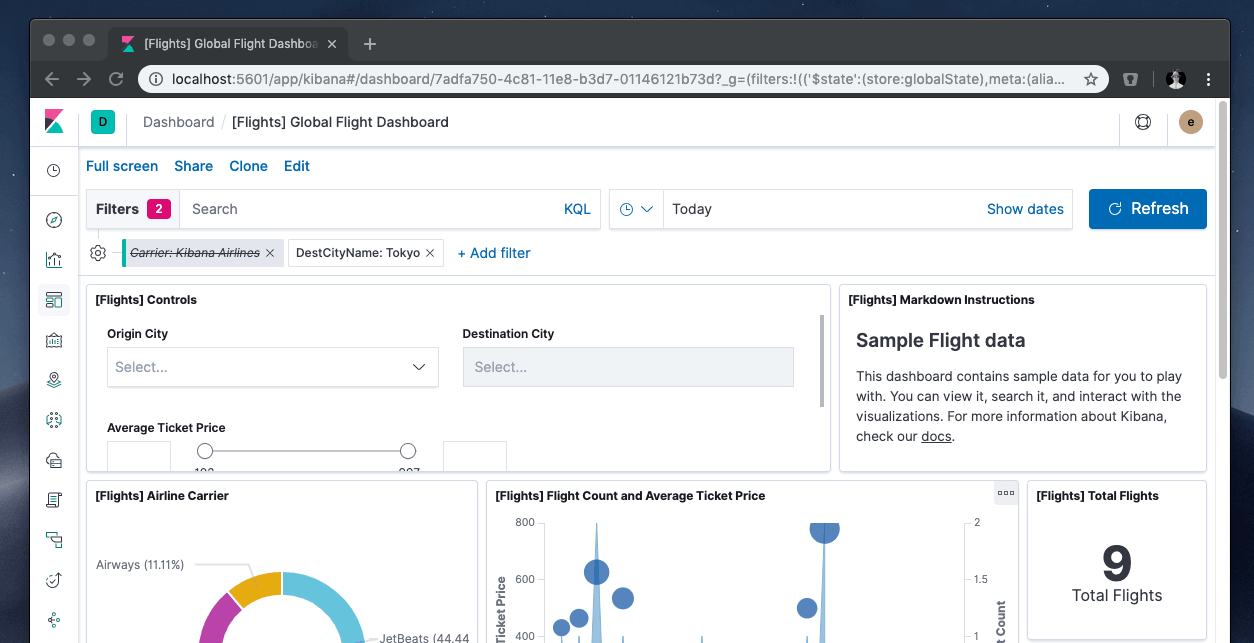Switch query language via KQL

(x=577, y=209)
